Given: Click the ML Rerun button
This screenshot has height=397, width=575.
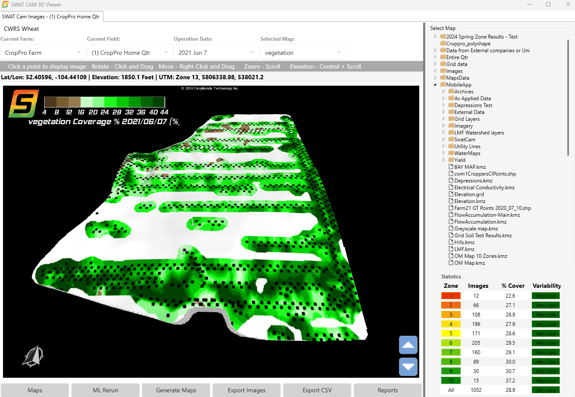Looking at the screenshot, I should point(105,390).
